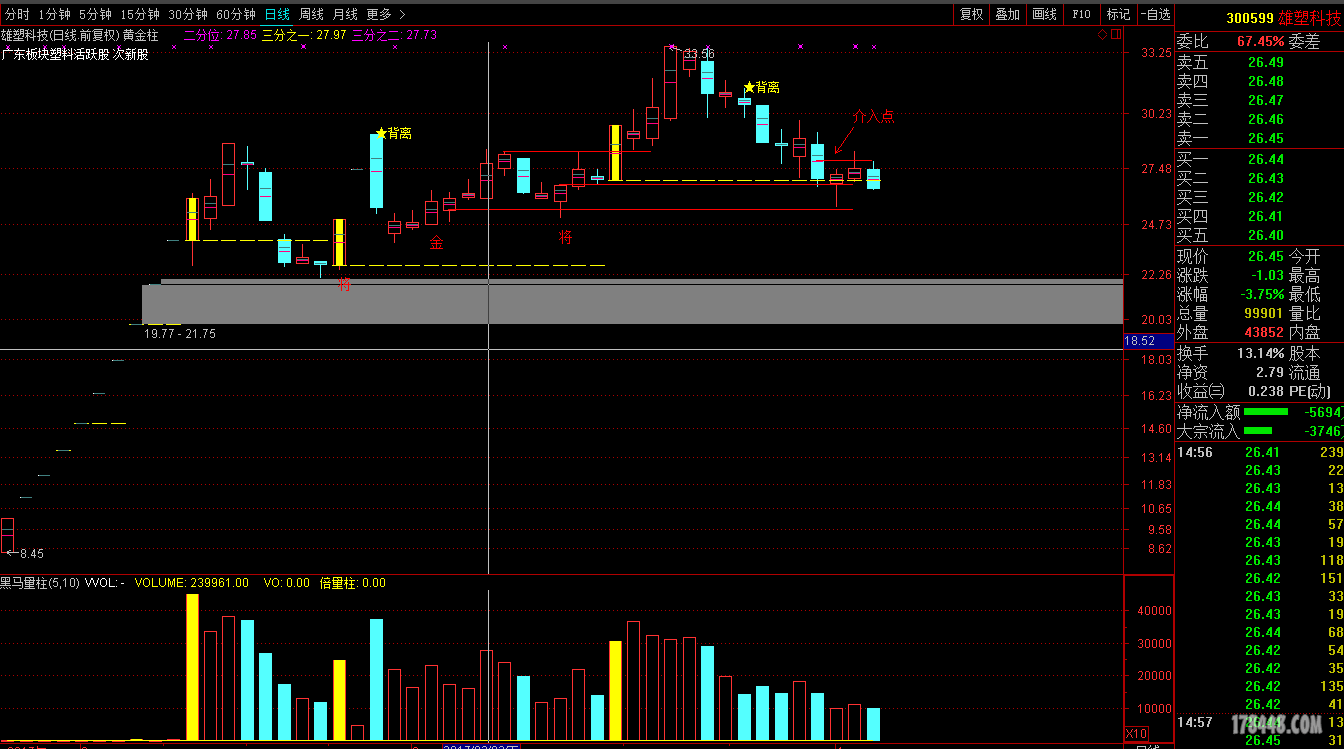The image size is (1344, 749).
Task: Remove stock via -自选 button
Action: click(1154, 14)
